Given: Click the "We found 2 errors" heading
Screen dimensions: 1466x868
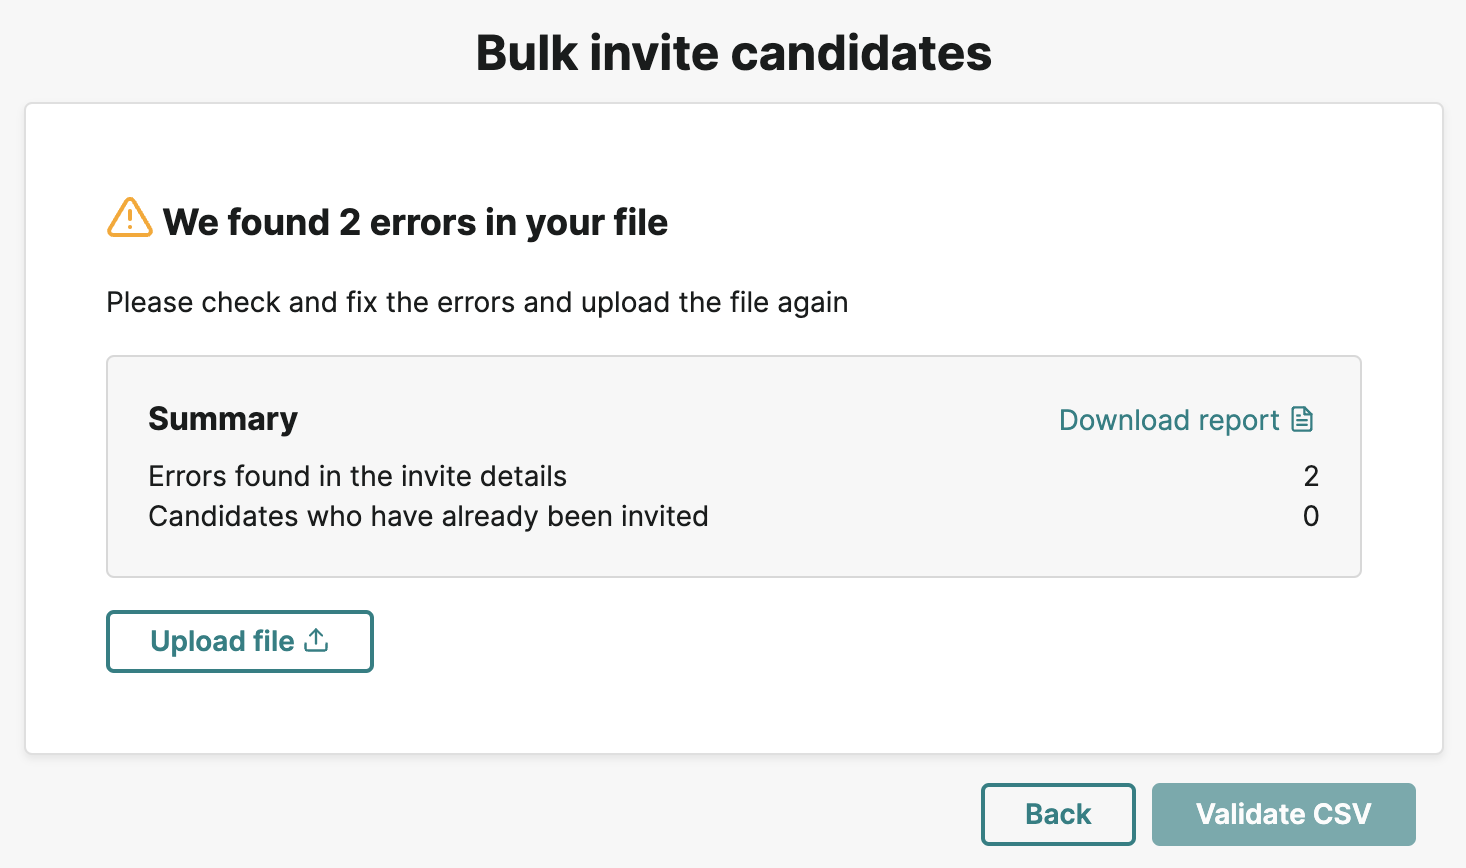Looking at the screenshot, I should 415,222.
